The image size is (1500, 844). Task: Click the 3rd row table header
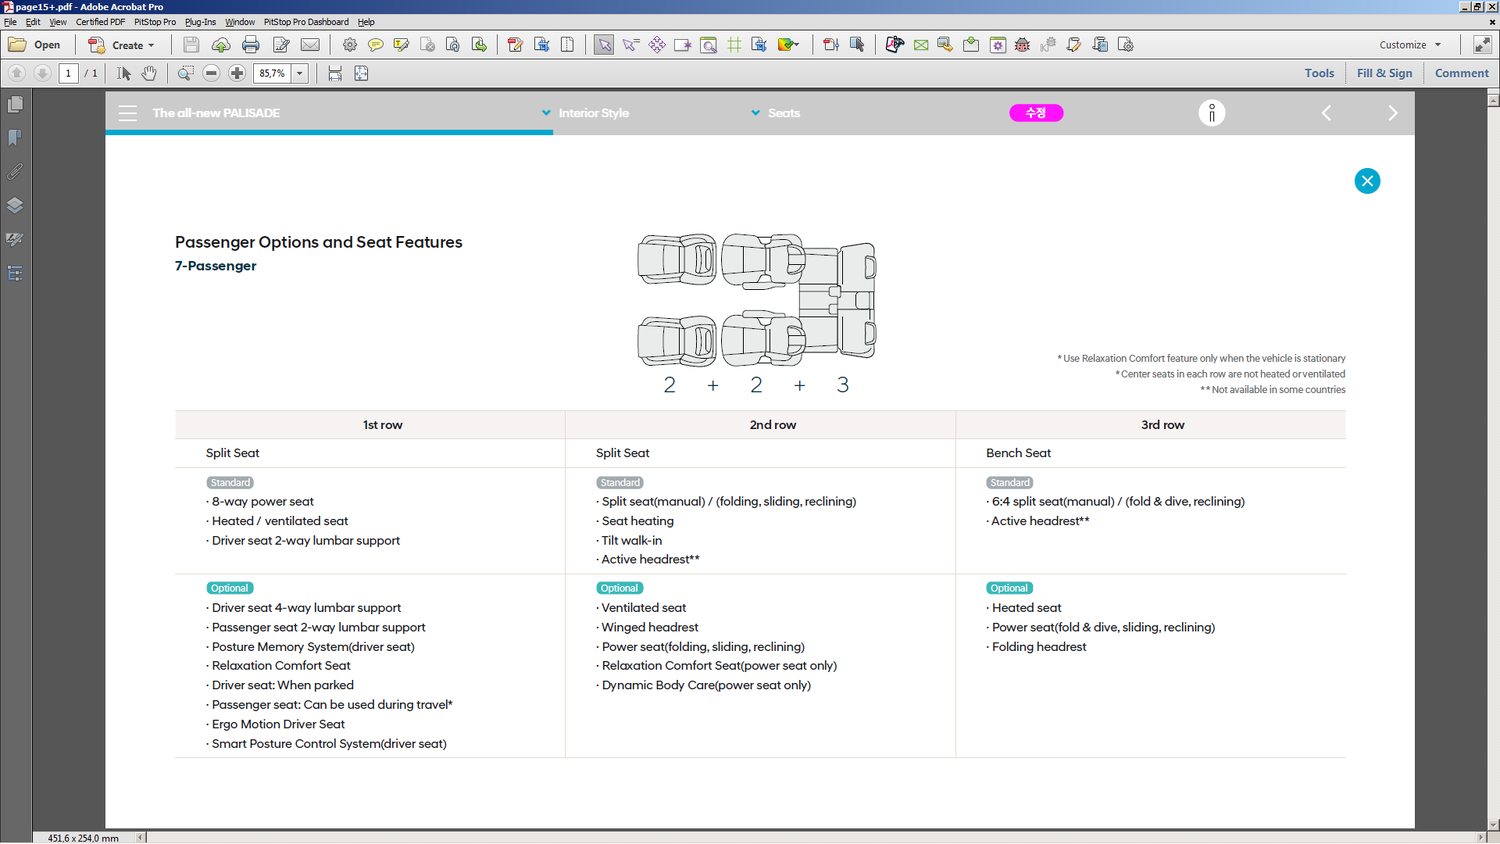point(1163,425)
